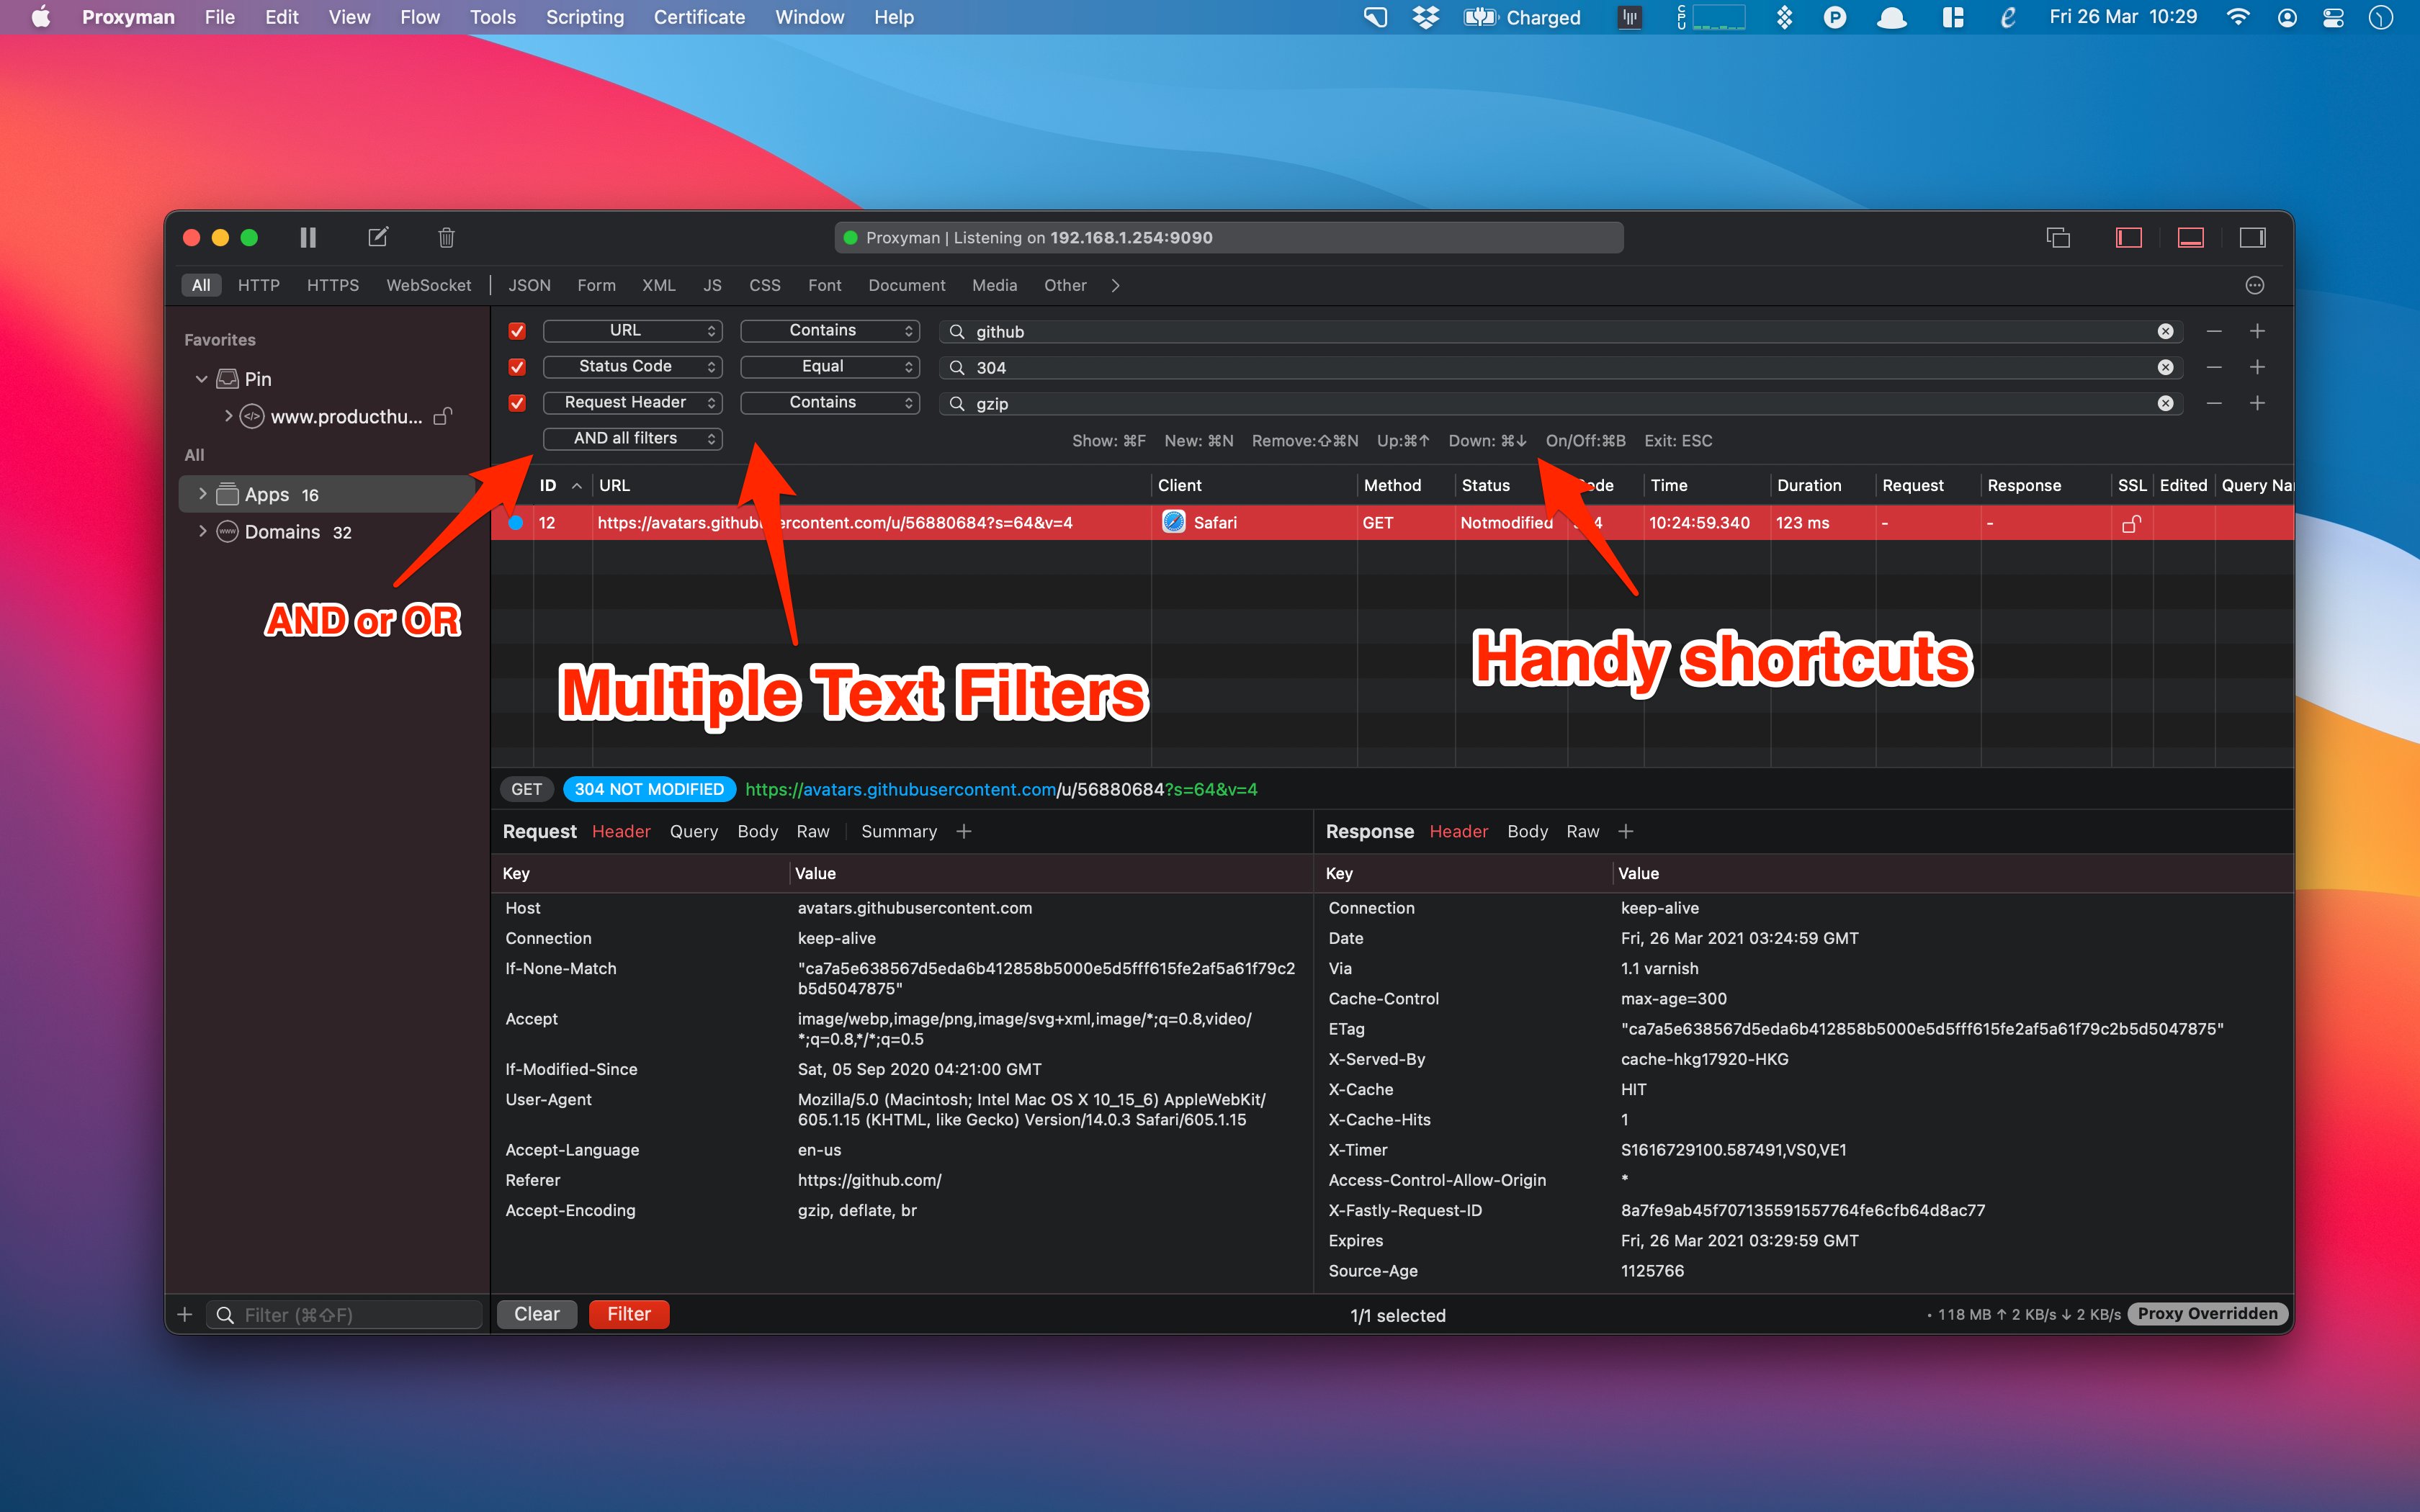This screenshot has width=2420, height=1512.
Task: Toggle the Status Code filter row checkbox
Action: (x=517, y=366)
